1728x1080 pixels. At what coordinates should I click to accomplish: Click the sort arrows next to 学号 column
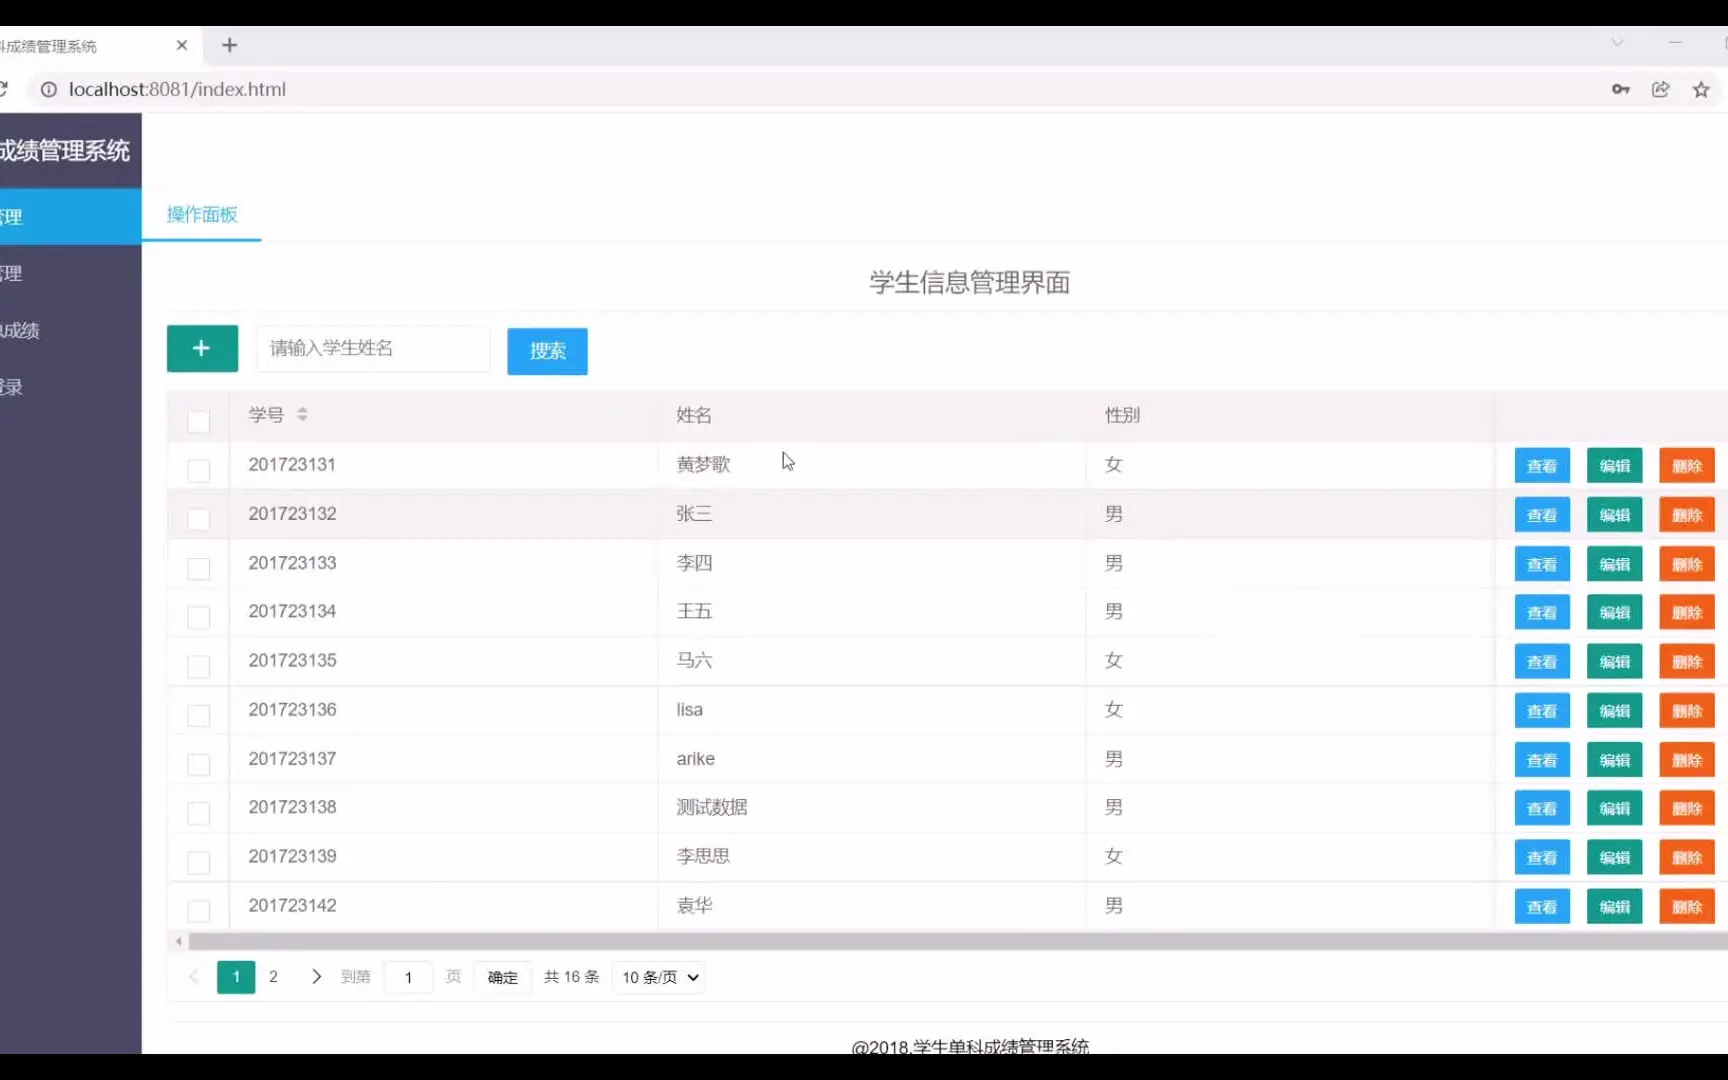[302, 414]
